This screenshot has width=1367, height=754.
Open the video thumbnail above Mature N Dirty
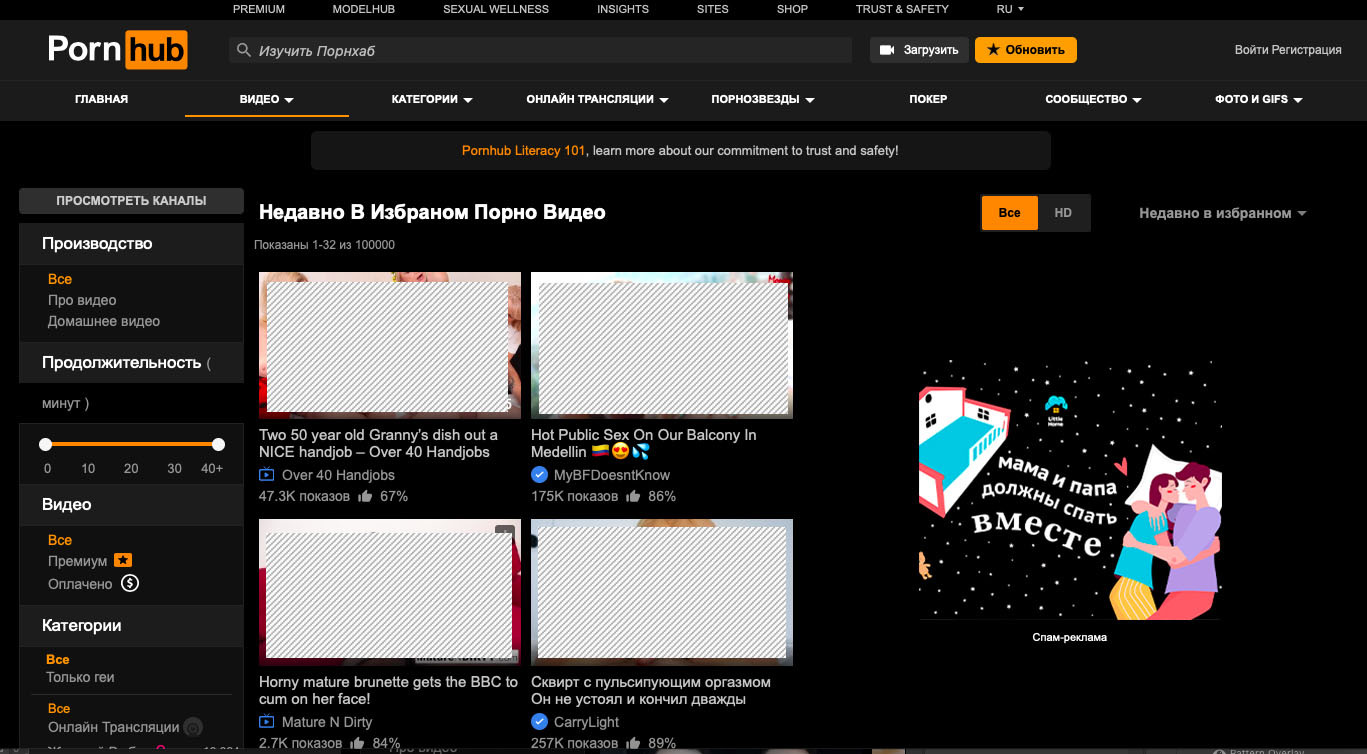tap(390, 592)
